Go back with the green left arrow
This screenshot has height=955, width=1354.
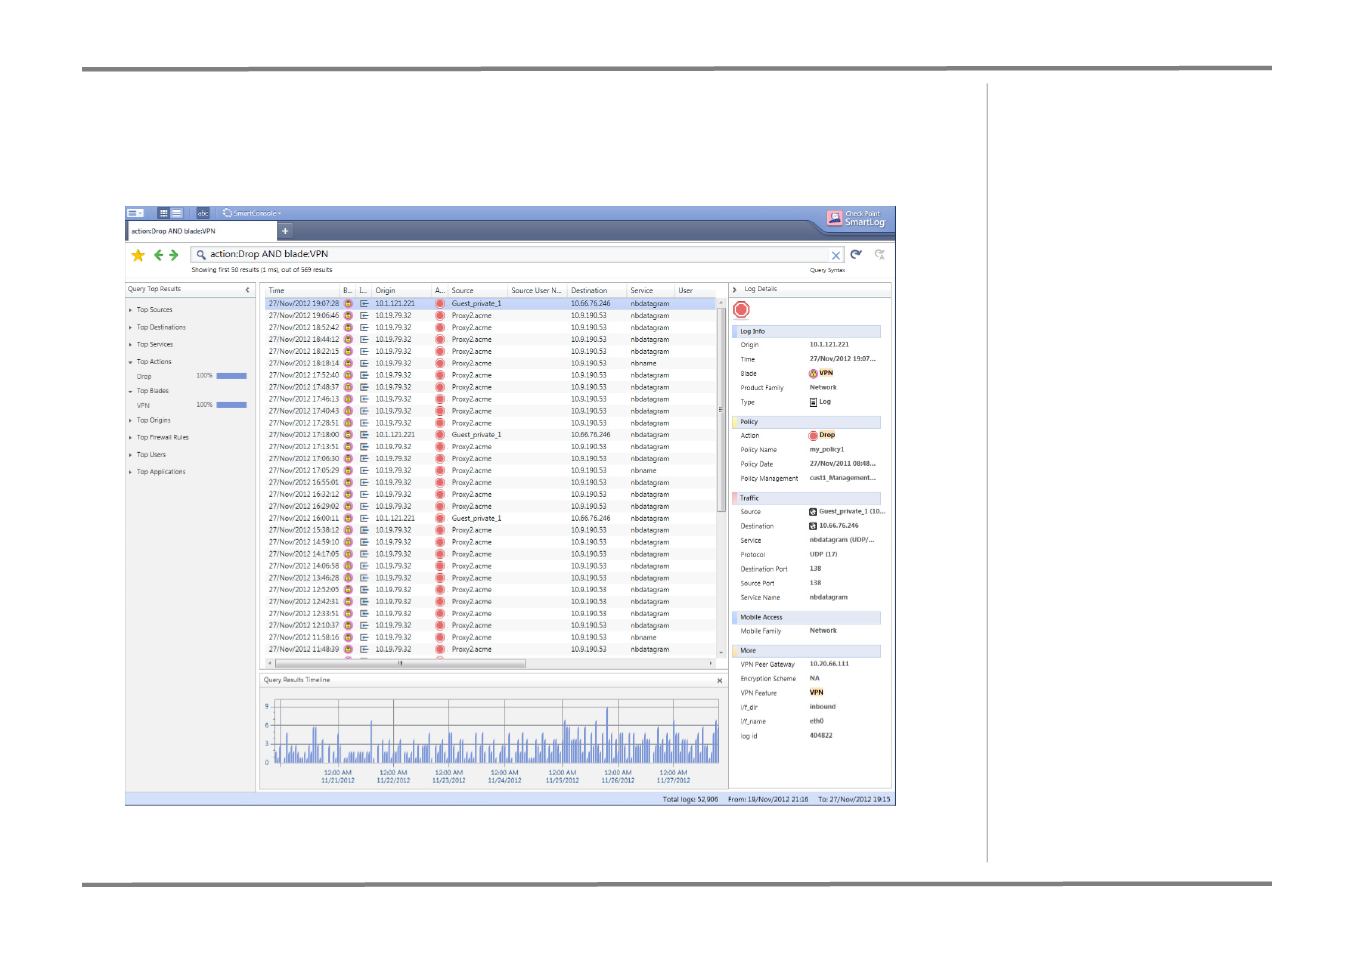pyautogui.click(x=158, y=255)
